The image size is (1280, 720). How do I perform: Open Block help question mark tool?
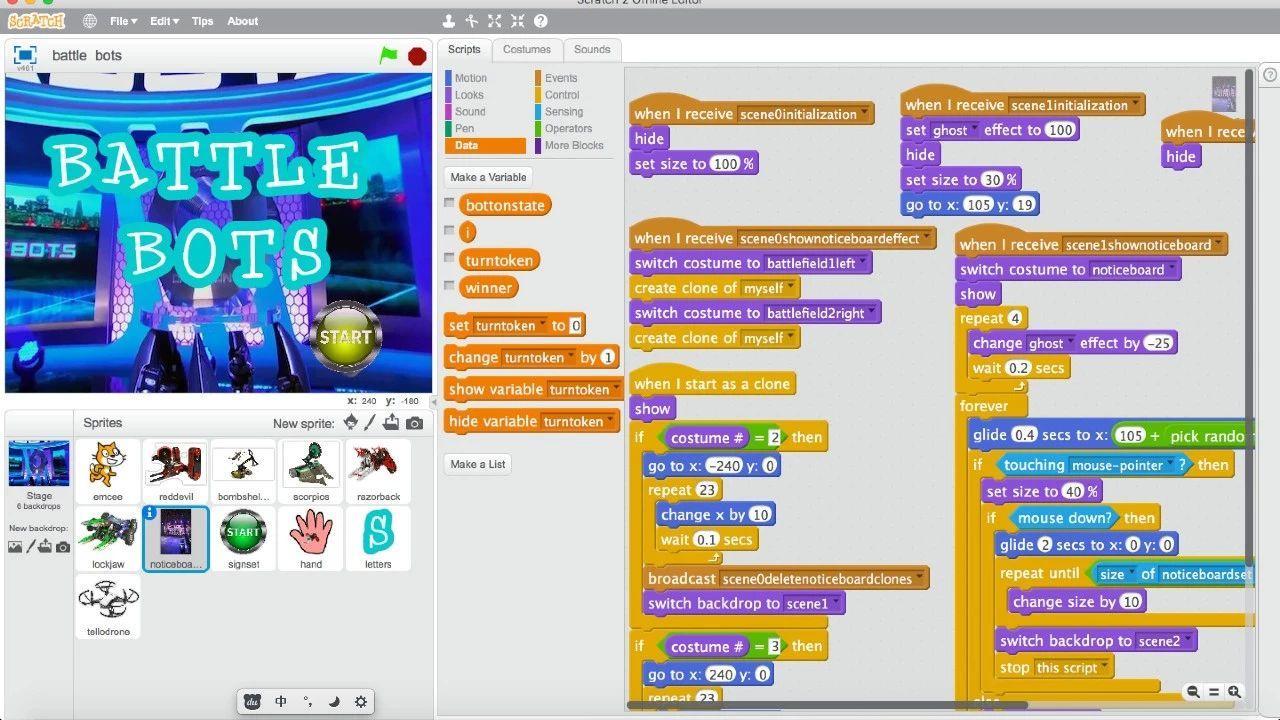pyautogui.click(x=541, y=21)
